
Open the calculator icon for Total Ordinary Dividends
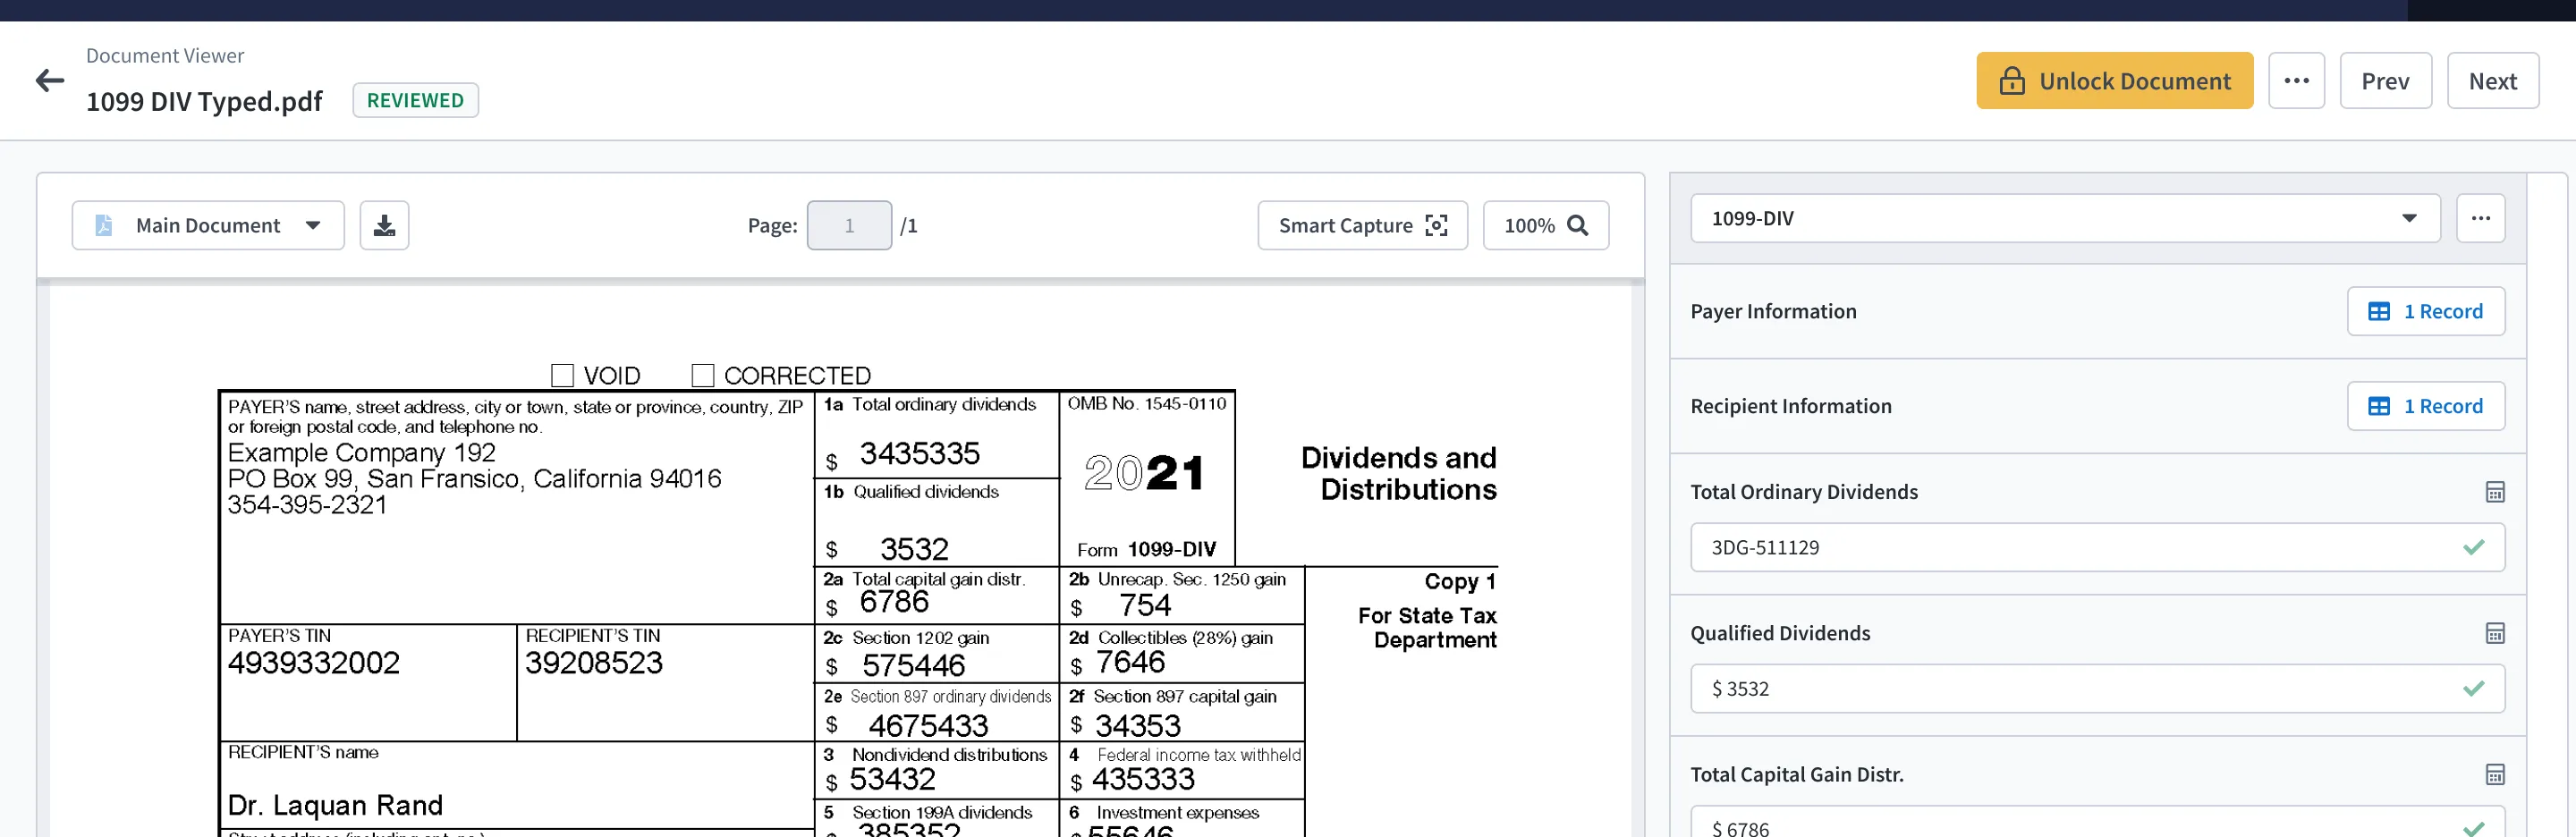point(2494,491)
